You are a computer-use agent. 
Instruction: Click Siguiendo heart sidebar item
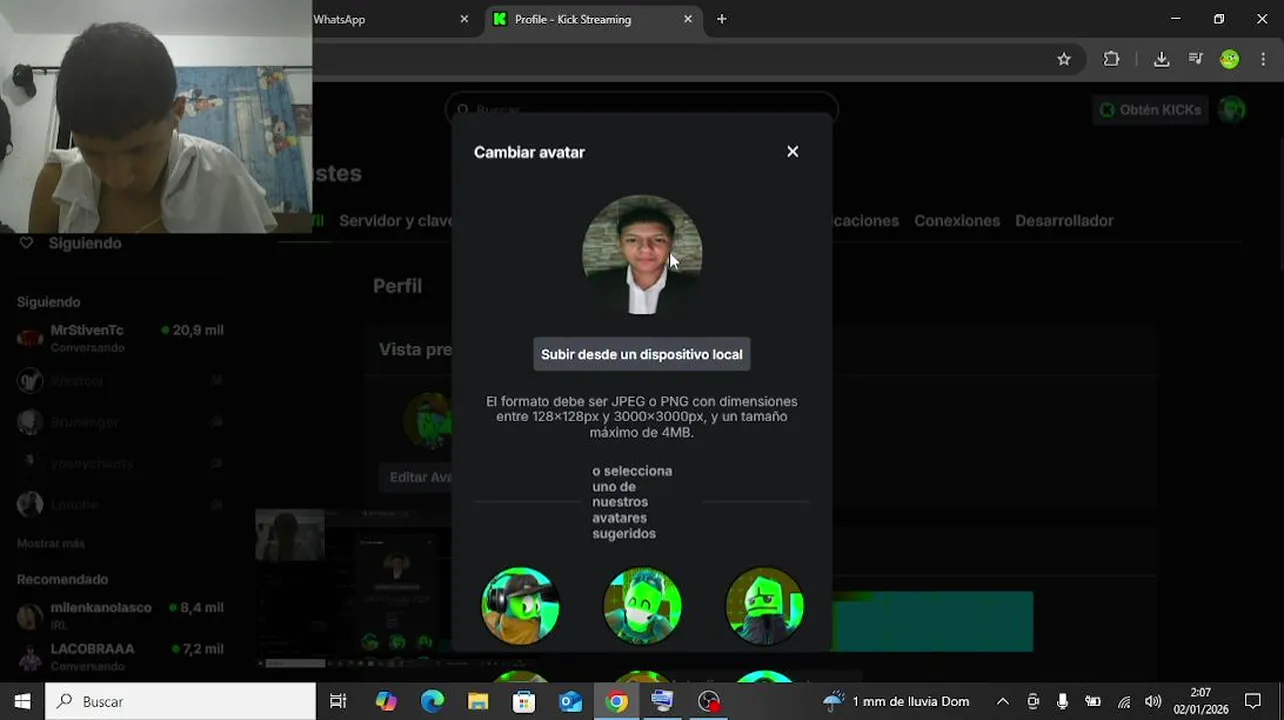tap(70, 243)
